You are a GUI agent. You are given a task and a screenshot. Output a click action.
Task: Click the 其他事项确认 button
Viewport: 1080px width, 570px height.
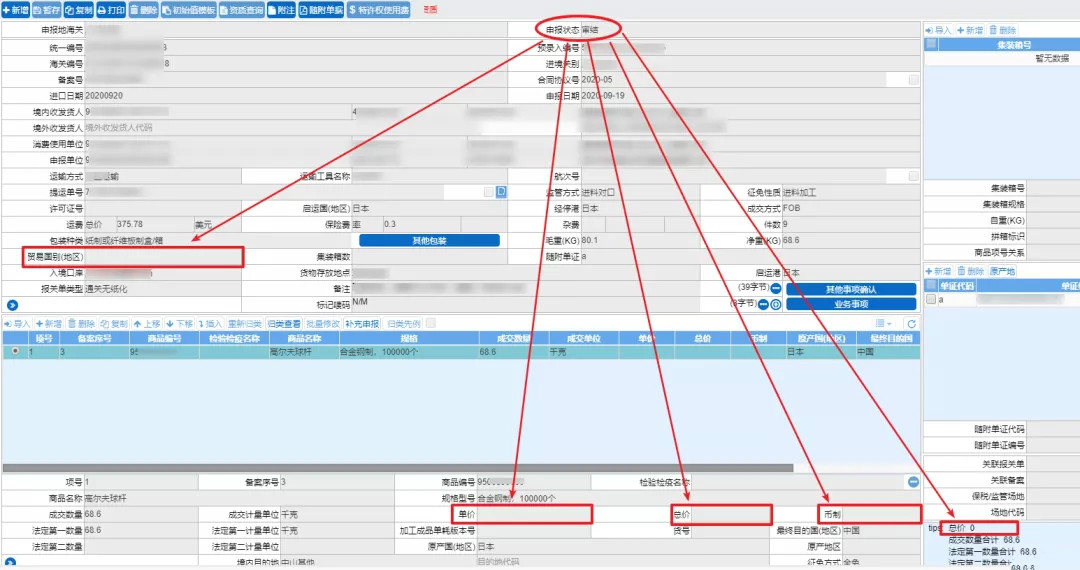point(851,289)
